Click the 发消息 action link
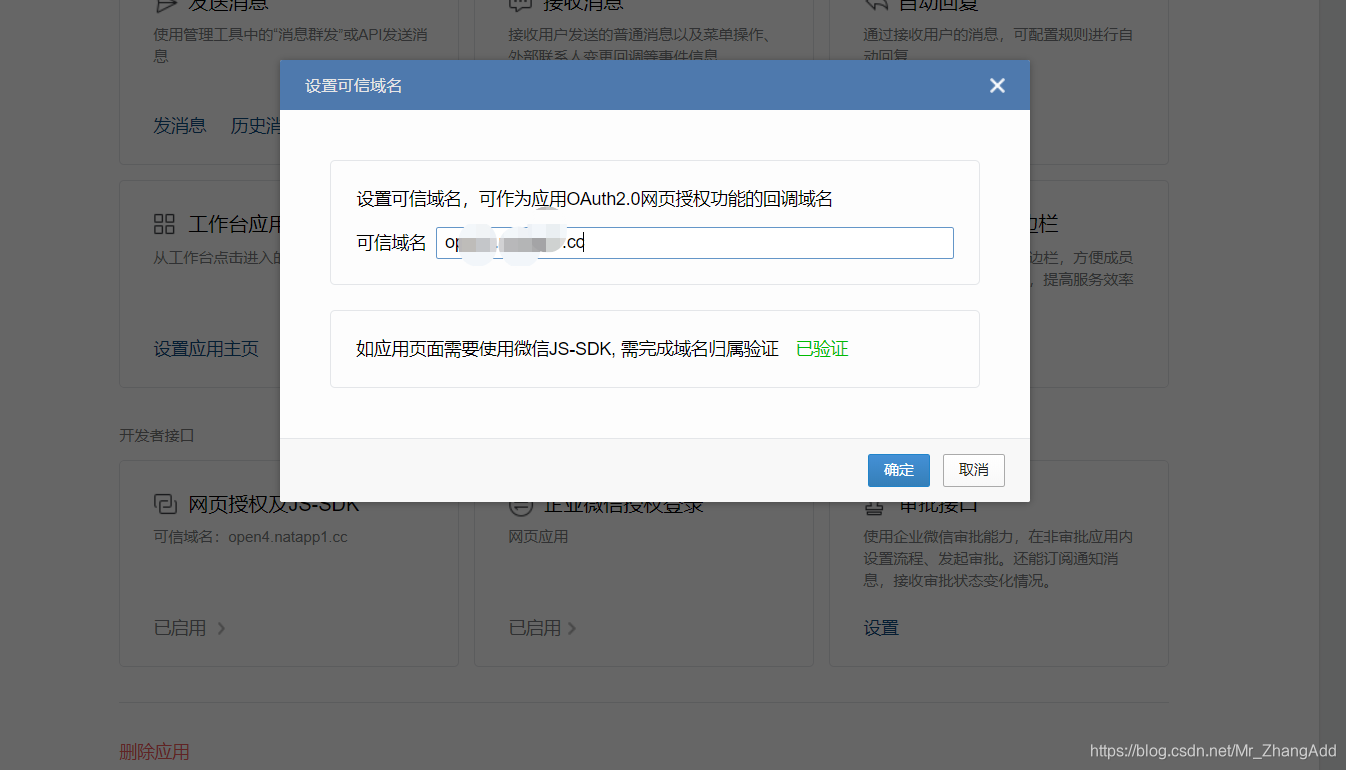1346x770 pixels. [x=180, y=125]
